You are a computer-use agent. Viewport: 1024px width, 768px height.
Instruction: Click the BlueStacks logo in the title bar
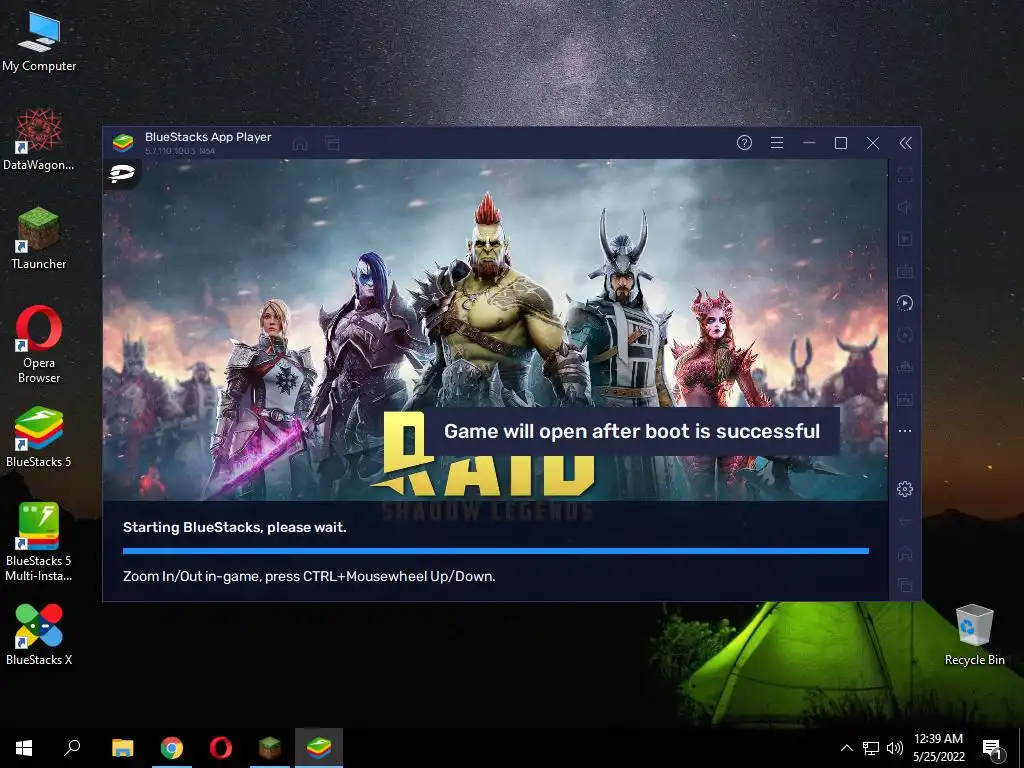point(123,142)
